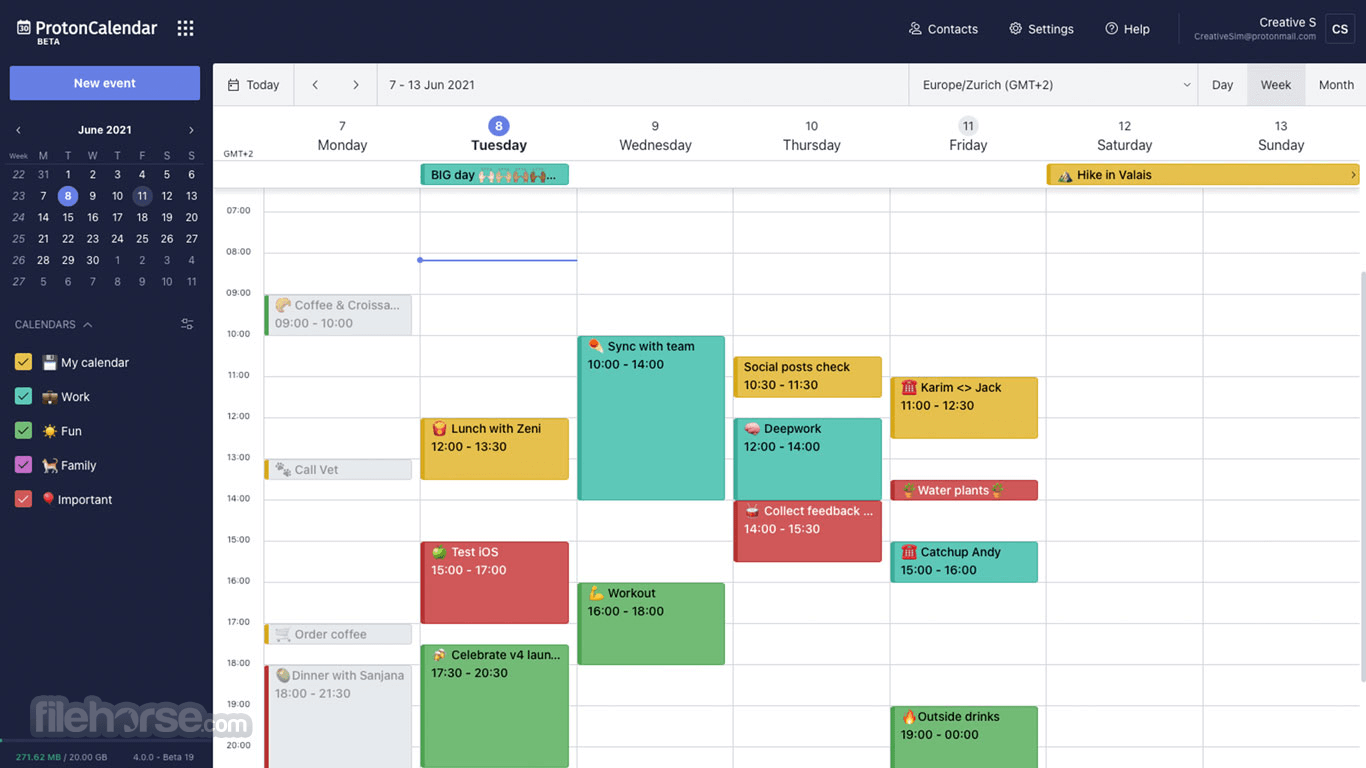The image size is (1366, 768).
Task: Switch to Day view
Action: (1223, 85)
